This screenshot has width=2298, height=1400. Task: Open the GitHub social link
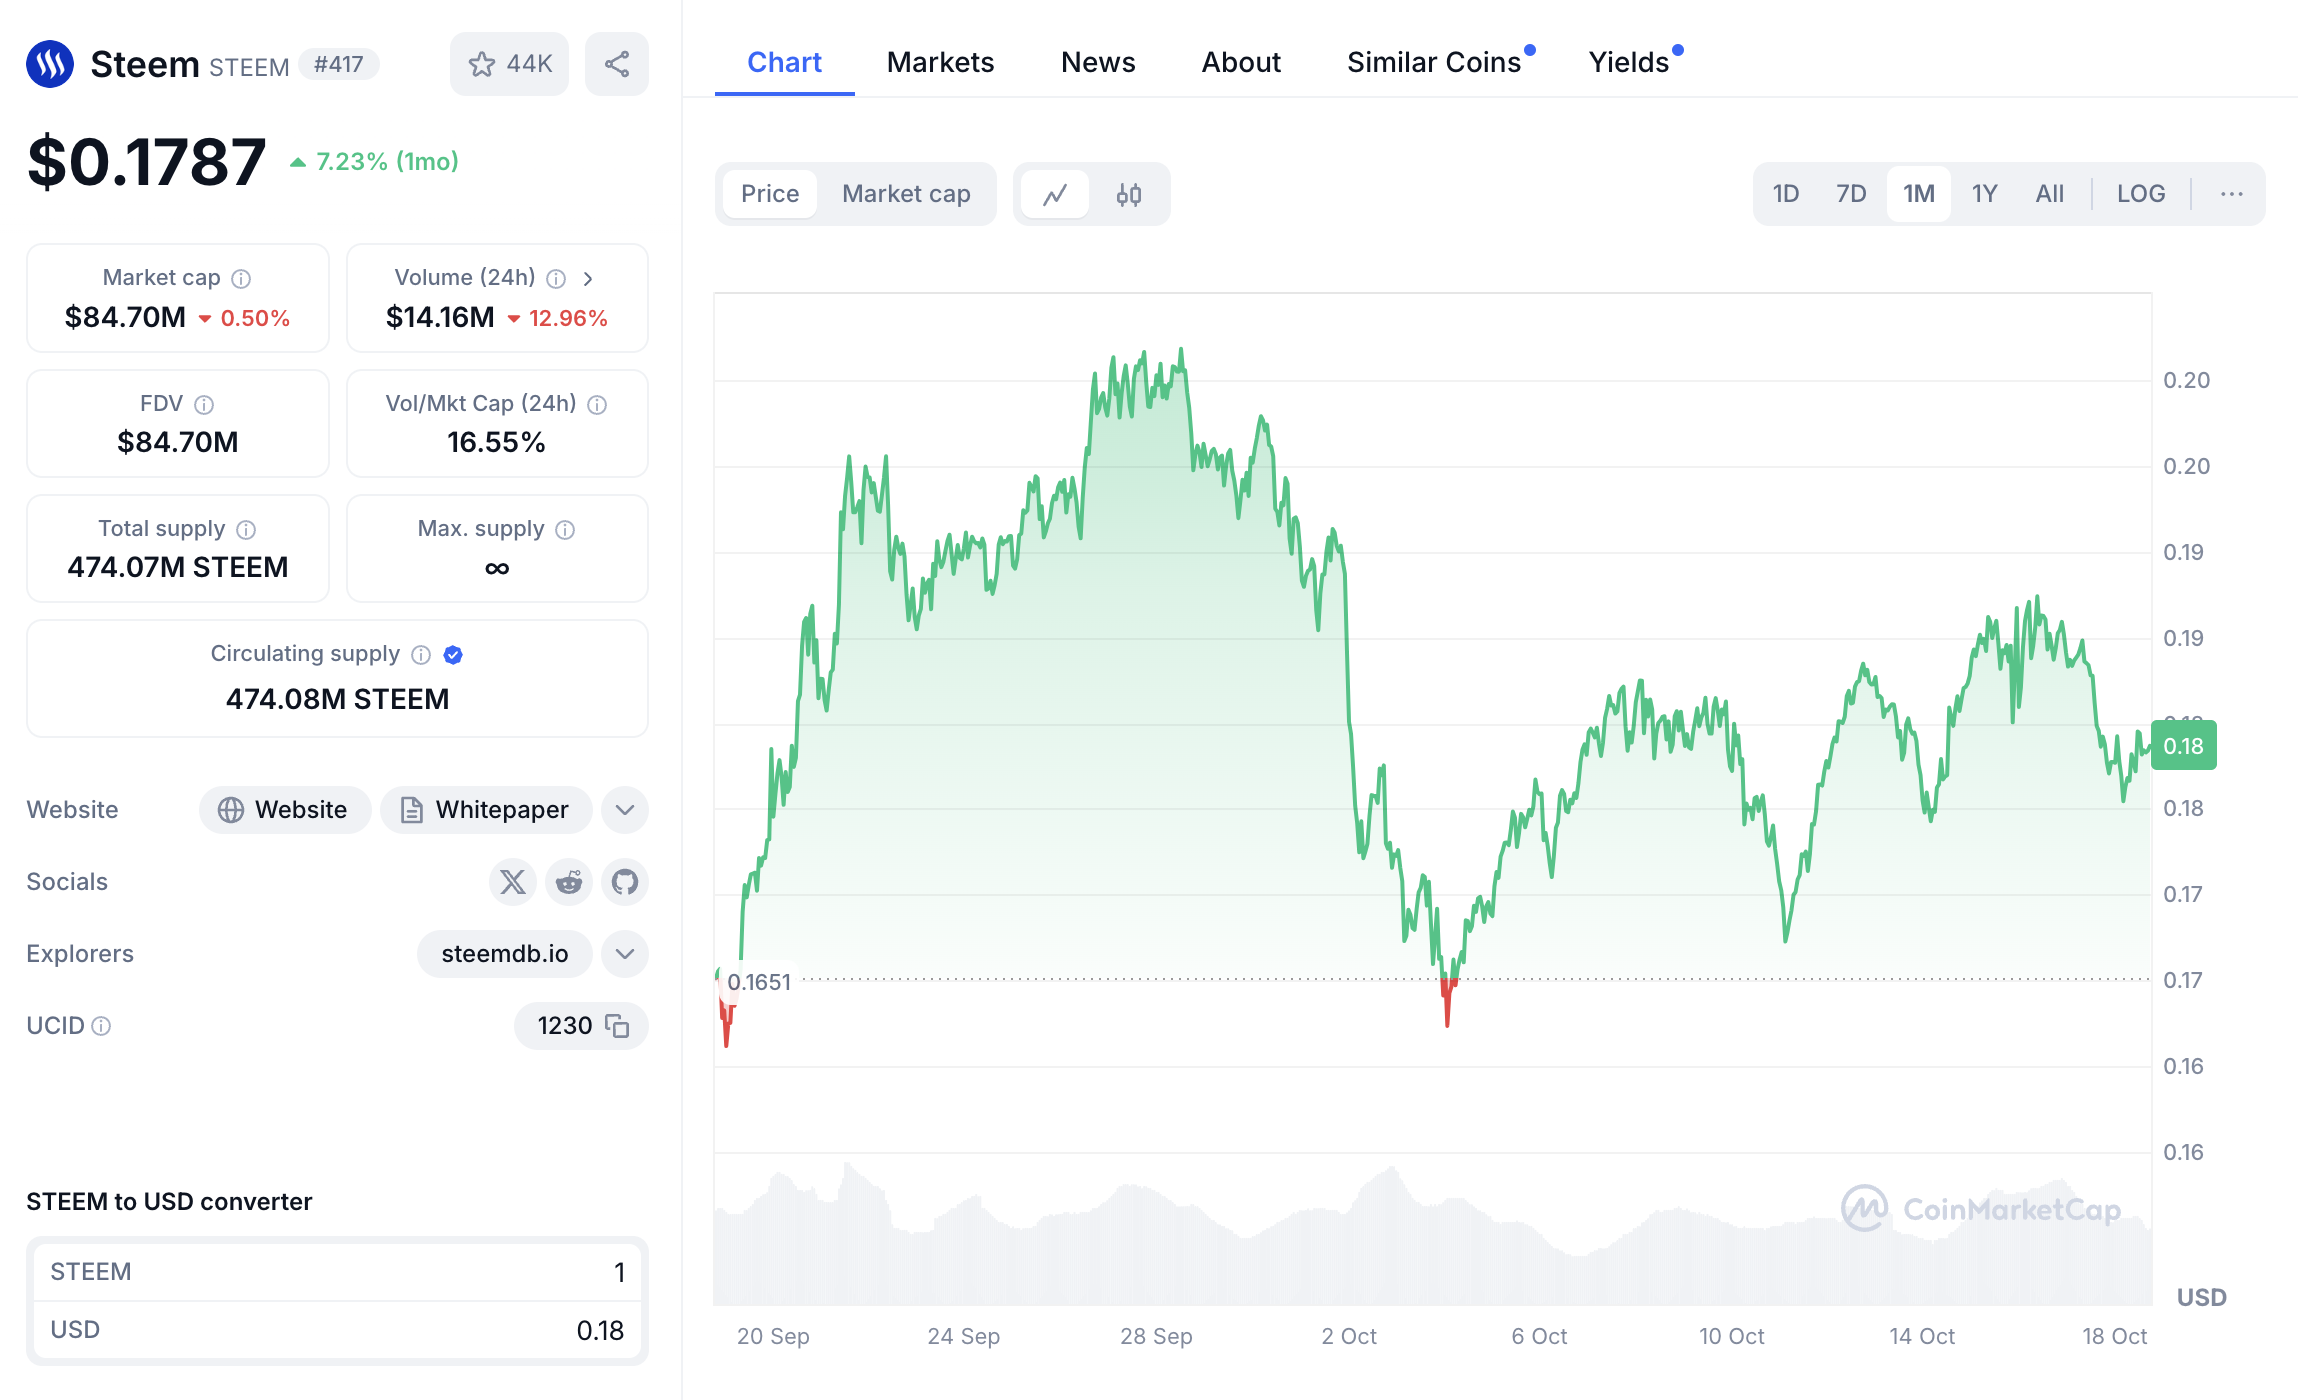[x=625, y=882]
